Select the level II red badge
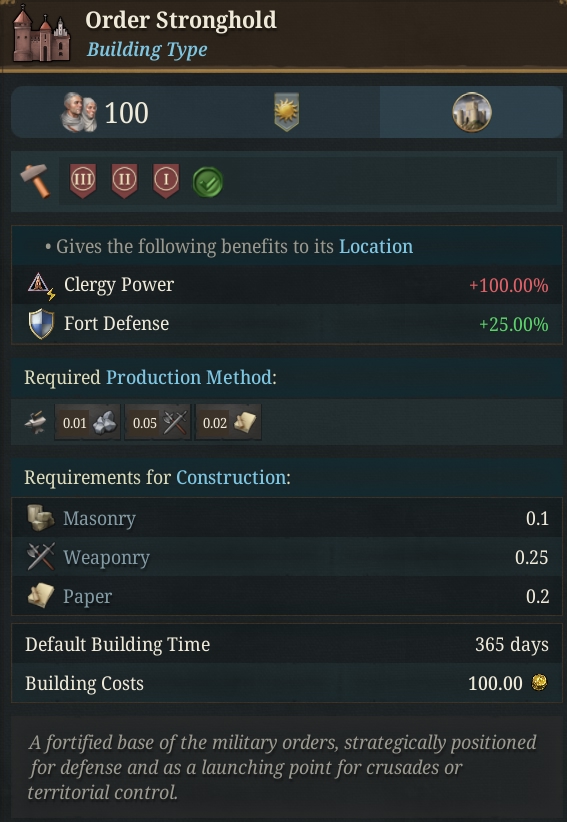Viewport: 567px width, 822px height. coord(124,181)
